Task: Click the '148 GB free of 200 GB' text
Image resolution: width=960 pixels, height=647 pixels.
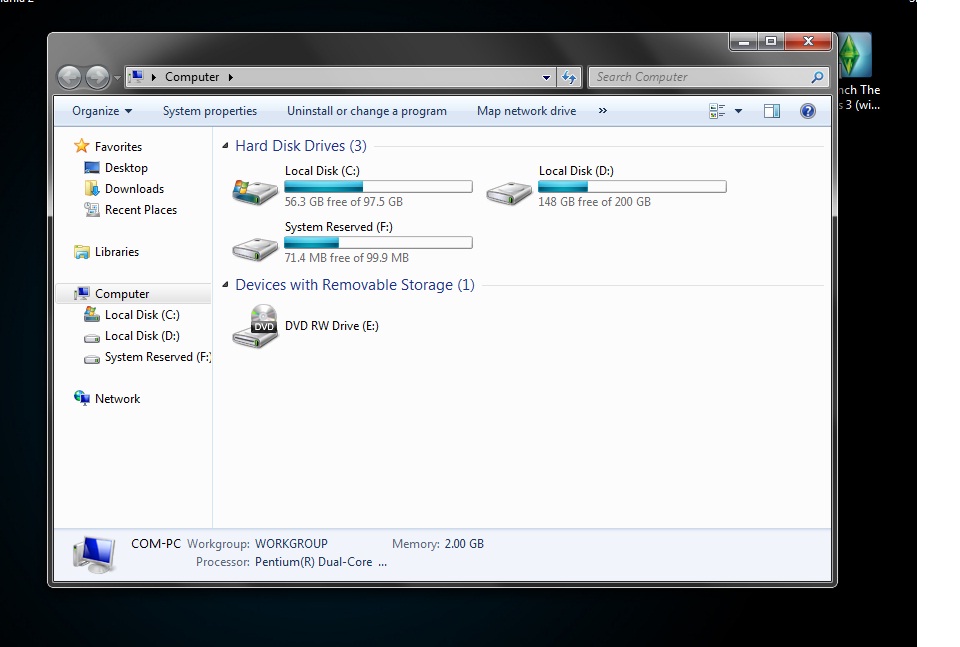Action: click(x=594, y=201)
